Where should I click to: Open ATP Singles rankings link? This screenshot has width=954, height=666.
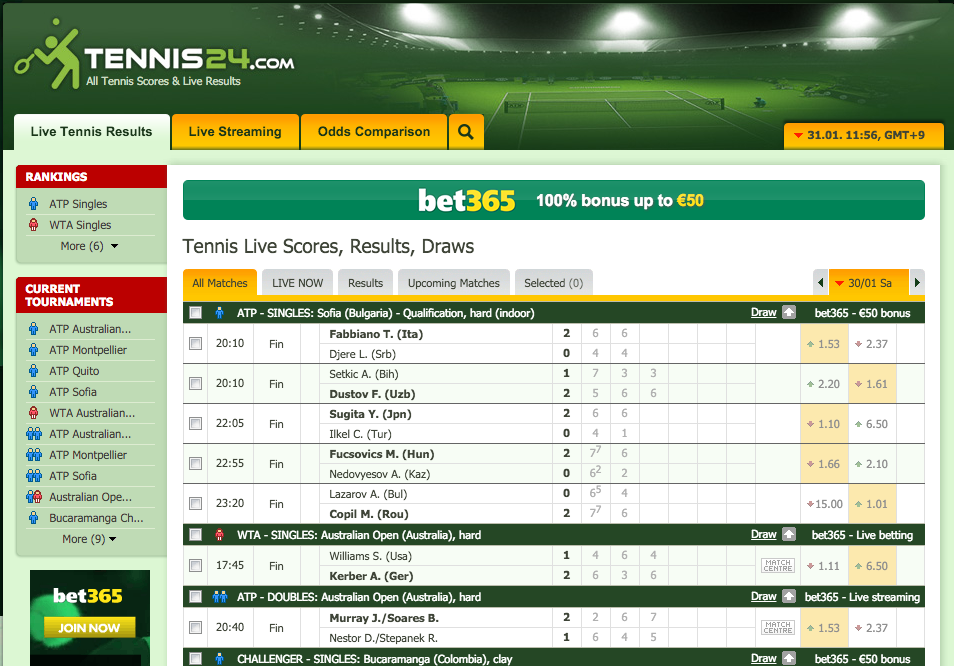click(78, 204)
